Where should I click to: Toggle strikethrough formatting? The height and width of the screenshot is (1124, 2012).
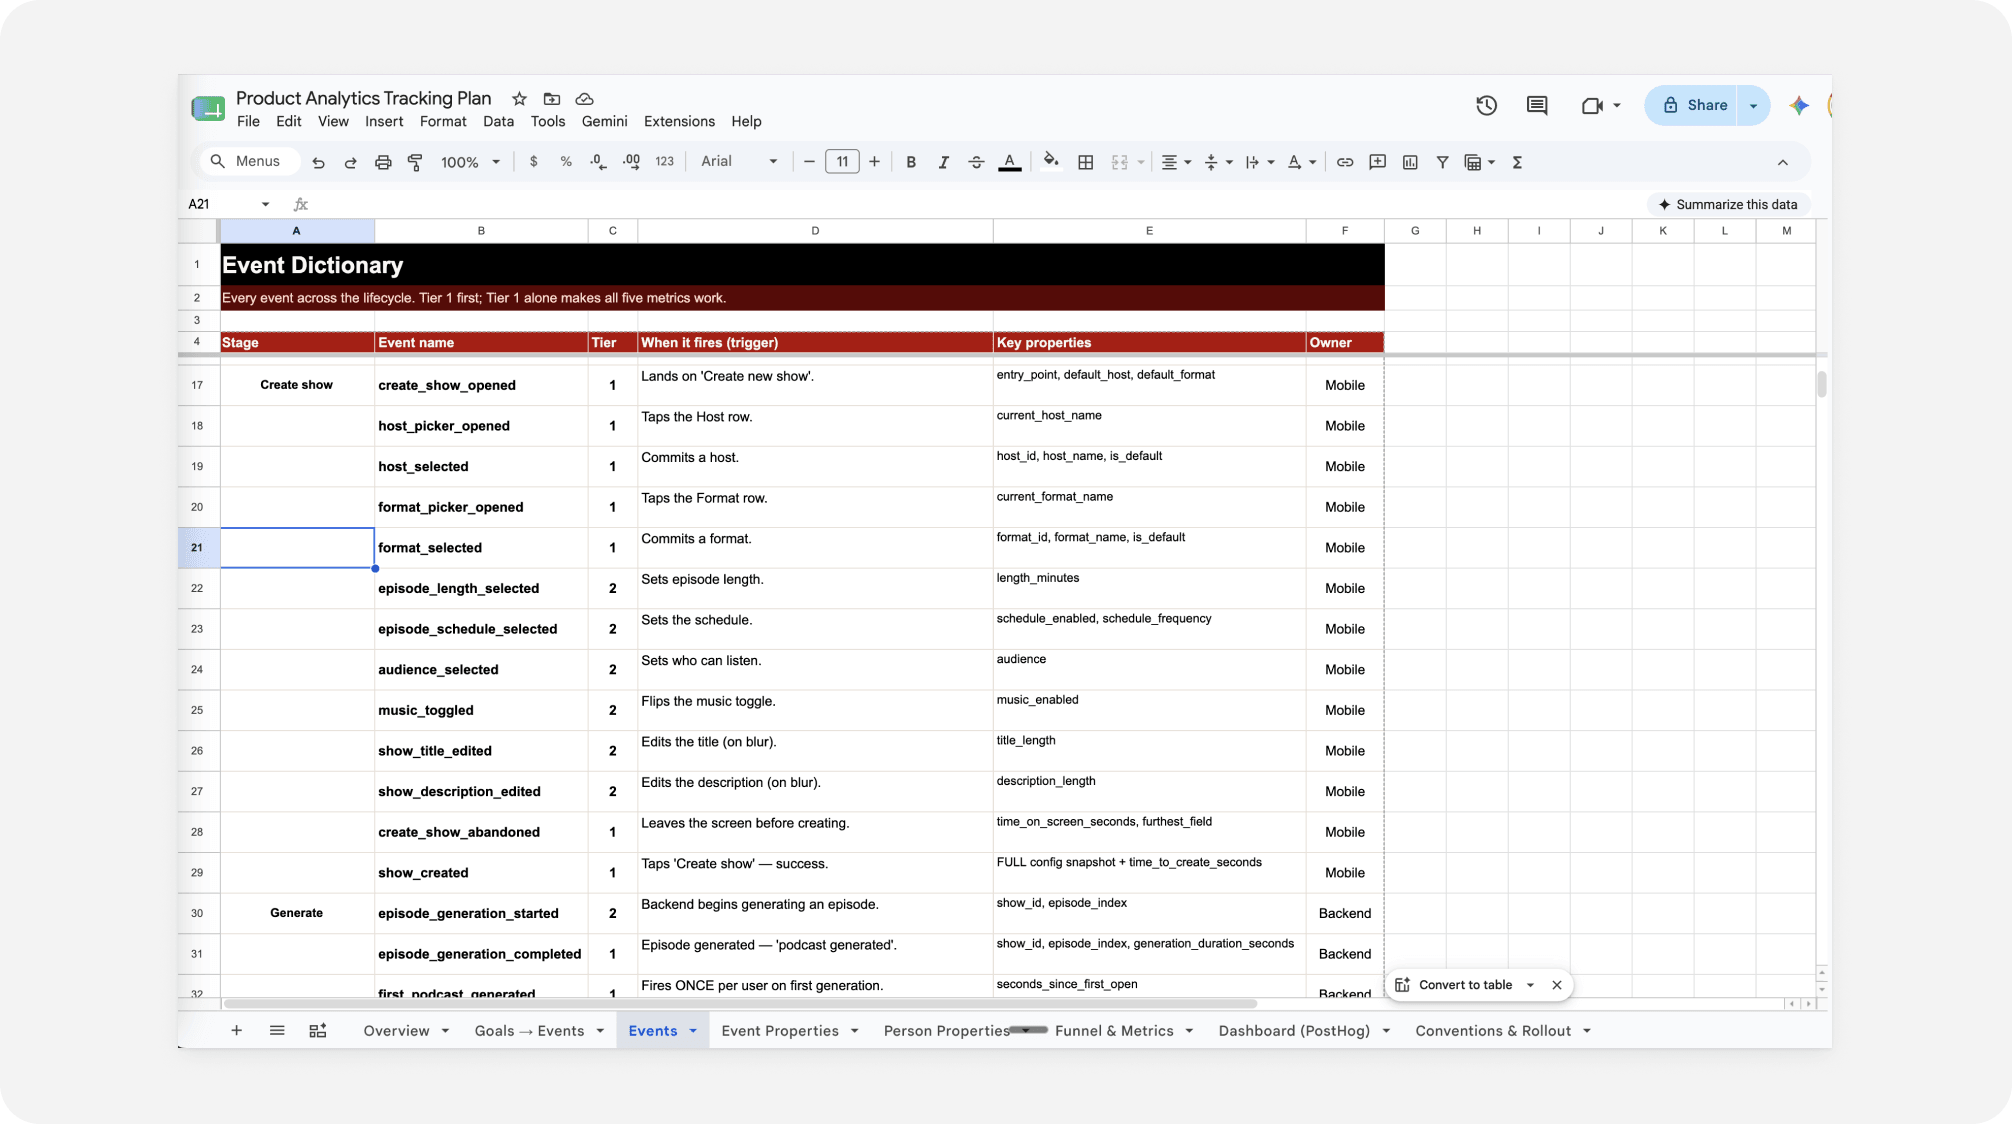tap(976, 162)
